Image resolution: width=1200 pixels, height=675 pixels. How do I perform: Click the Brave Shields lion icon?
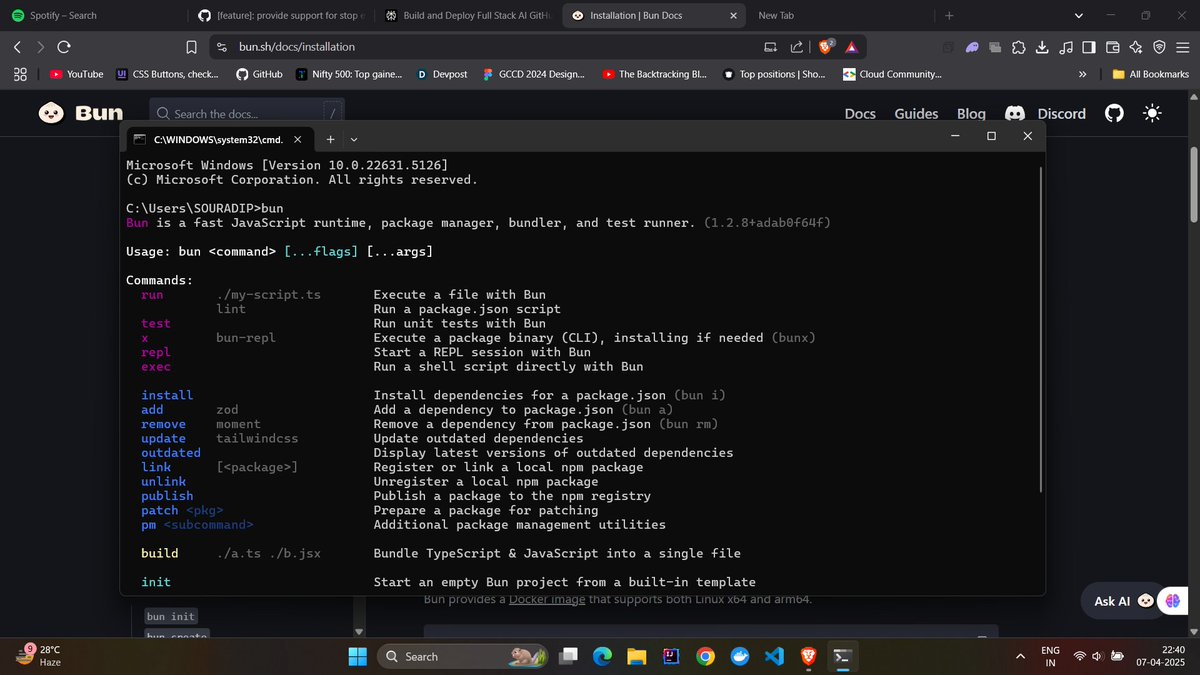[825, 46]
